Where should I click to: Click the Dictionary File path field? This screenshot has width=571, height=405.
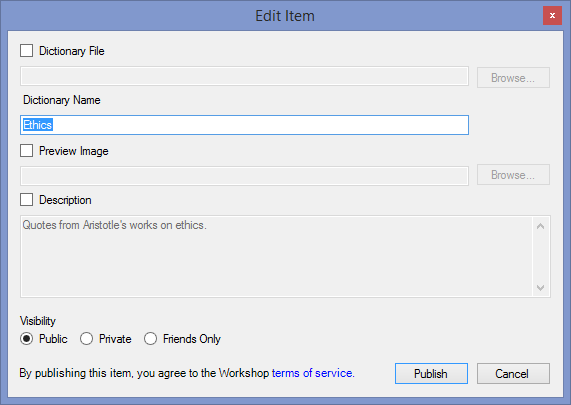tap(244, 76)
